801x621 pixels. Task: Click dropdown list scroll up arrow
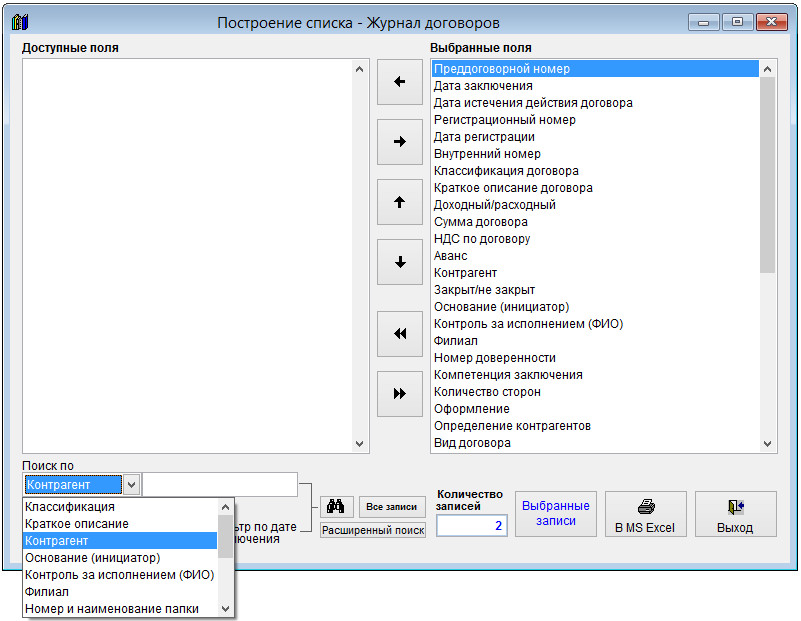point(225,507)
